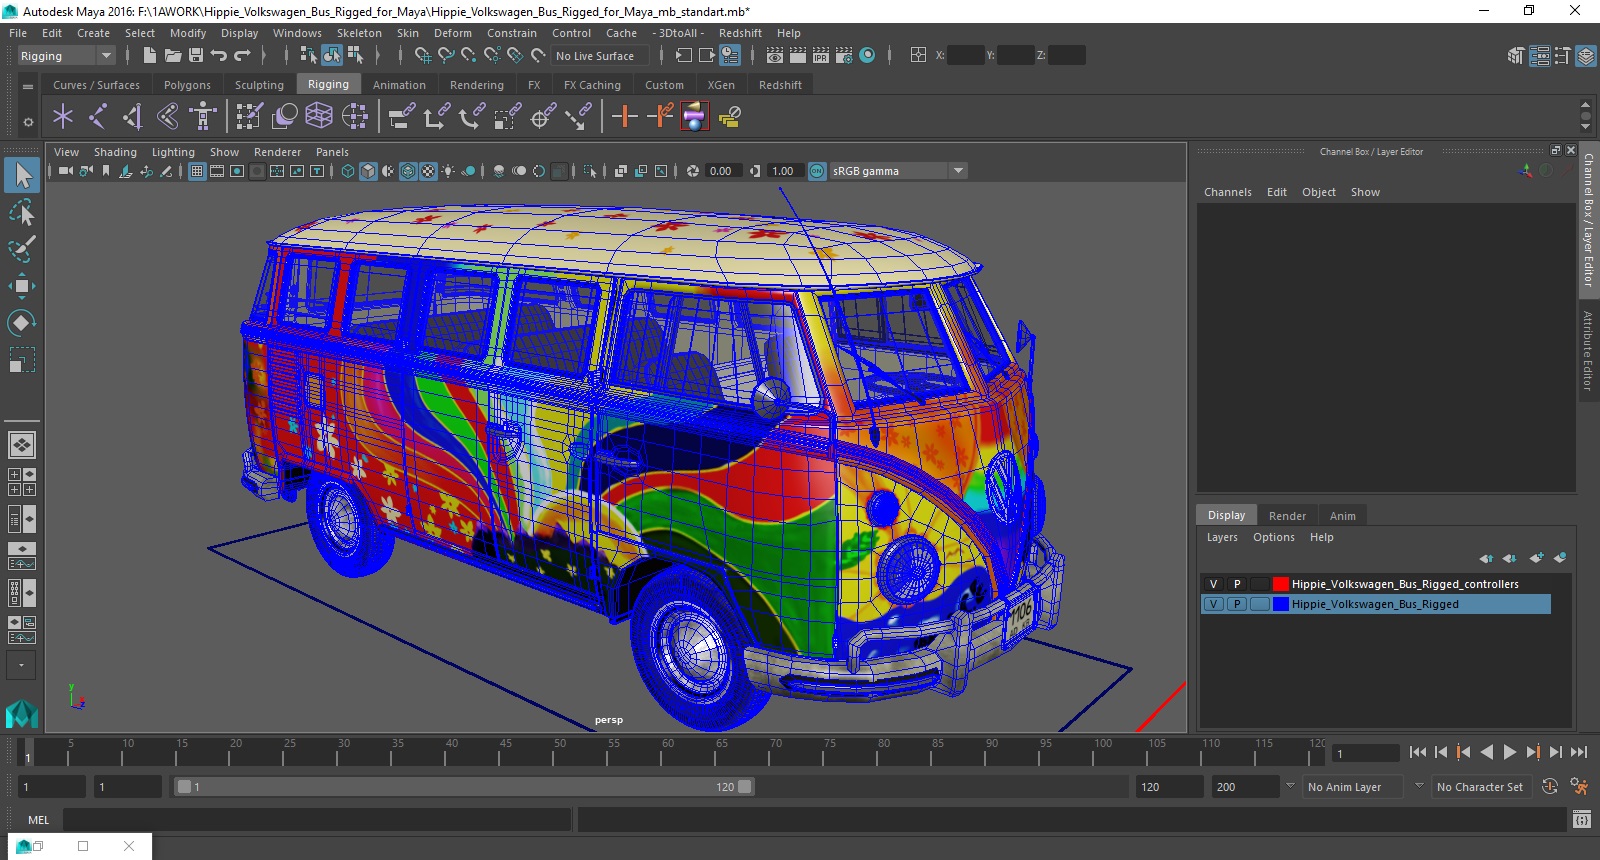Viewport: 1600px width, 860px height.
Task: Toggle playback P of controllers layer
Action: tap(1237, 584)
